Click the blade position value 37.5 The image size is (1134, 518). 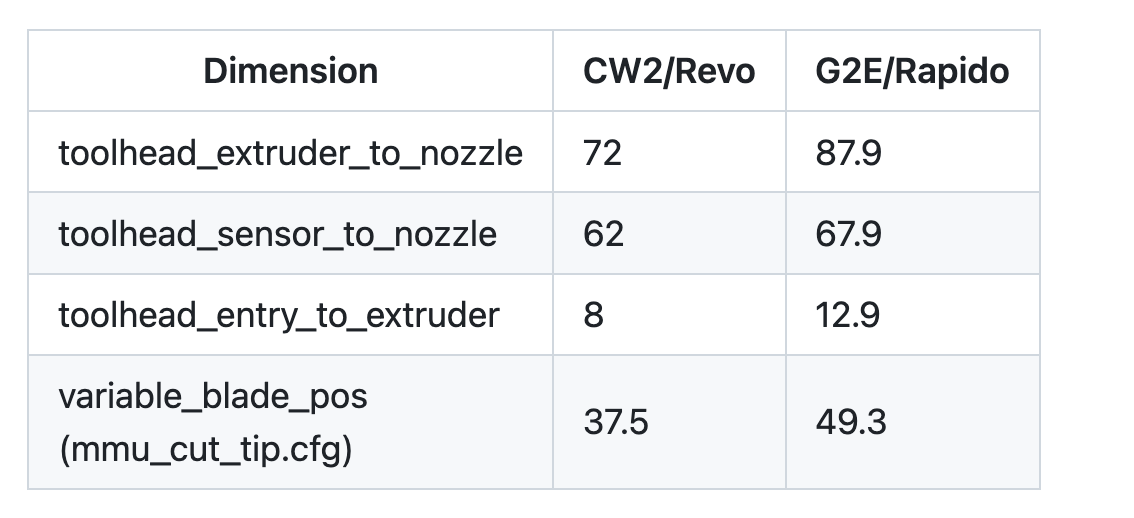coord(615,423)
